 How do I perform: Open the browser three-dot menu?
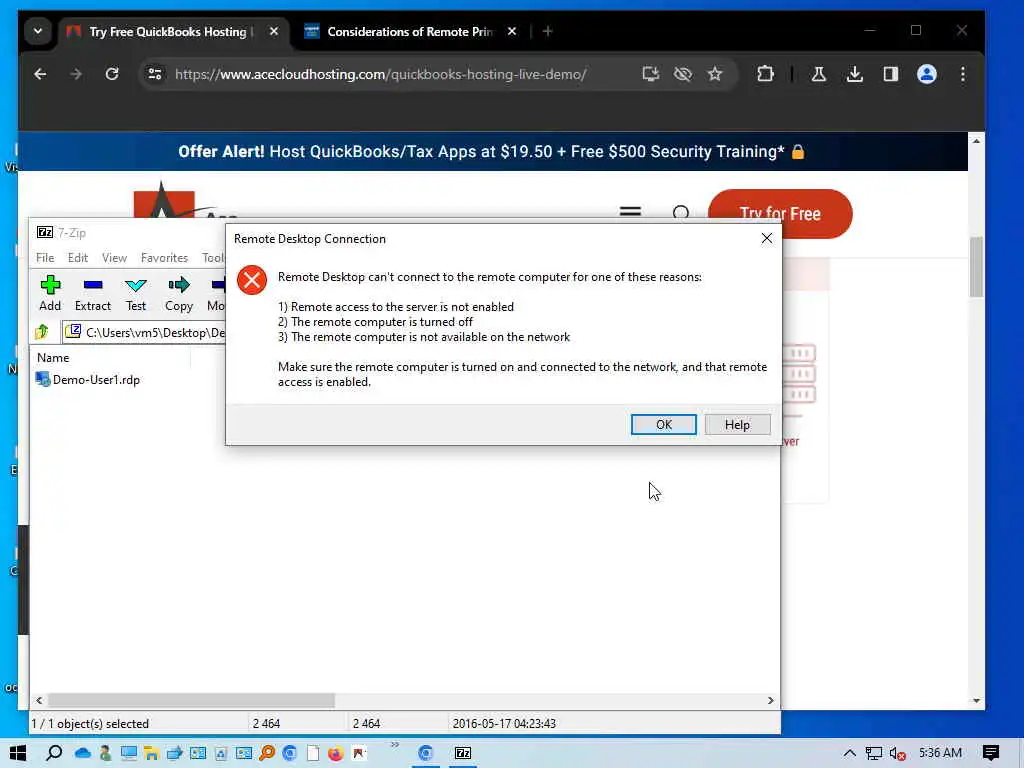pos(963,74)
